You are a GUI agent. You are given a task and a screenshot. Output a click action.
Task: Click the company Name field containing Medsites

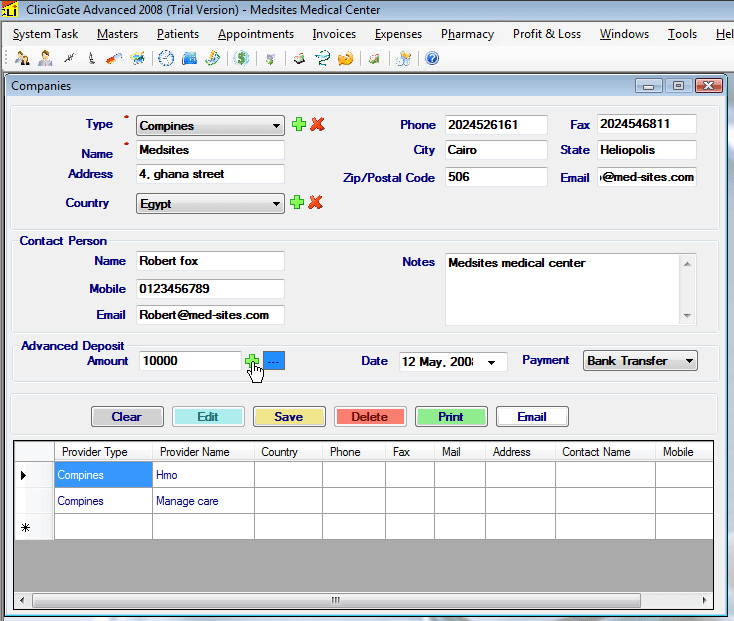click(210, 150)
